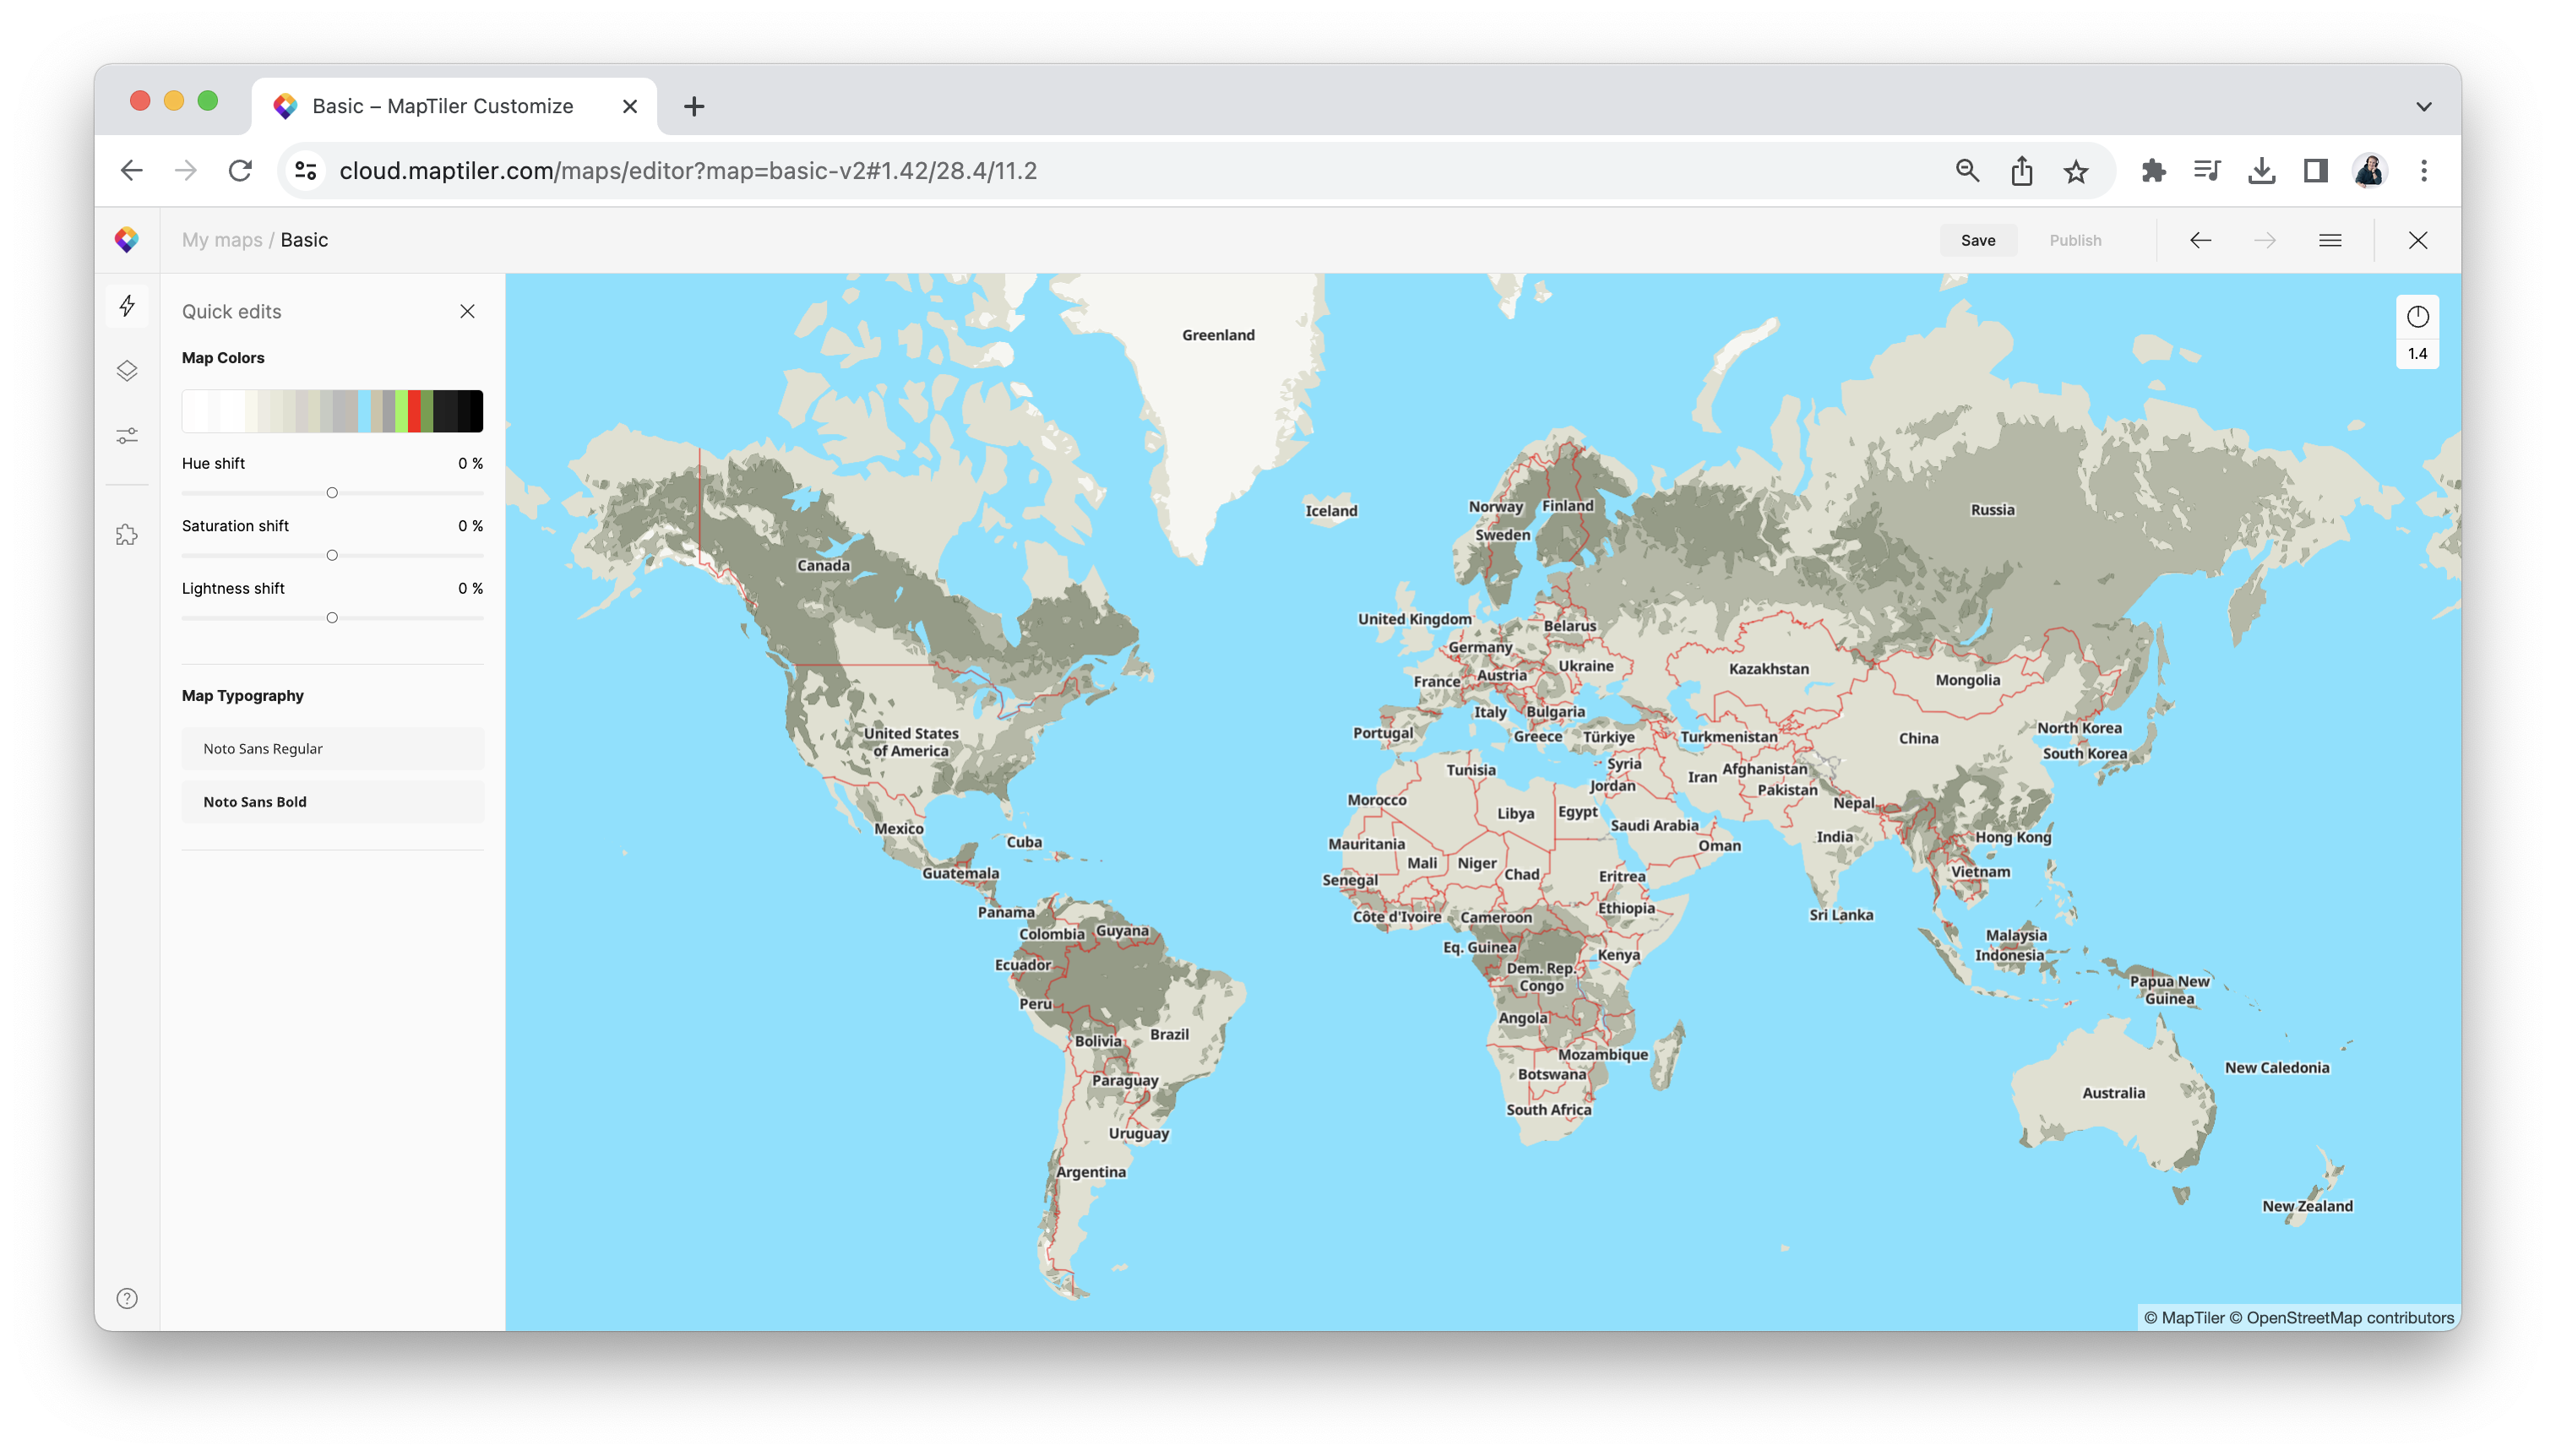This screenshot has height=1456, width=2556.
Task: Open the Layers panel icon
Action: 127,371
